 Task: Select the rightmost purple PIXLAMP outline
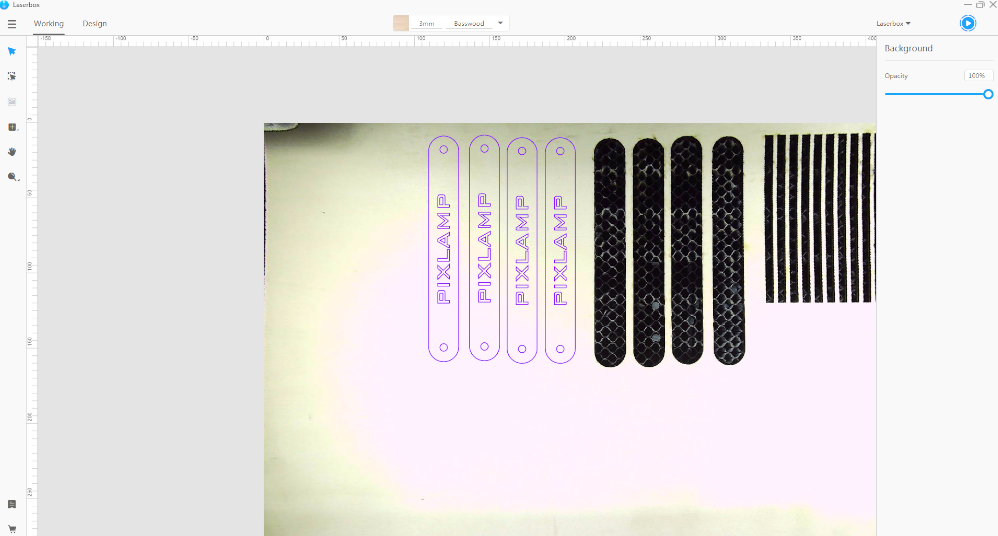click(560, 250)
